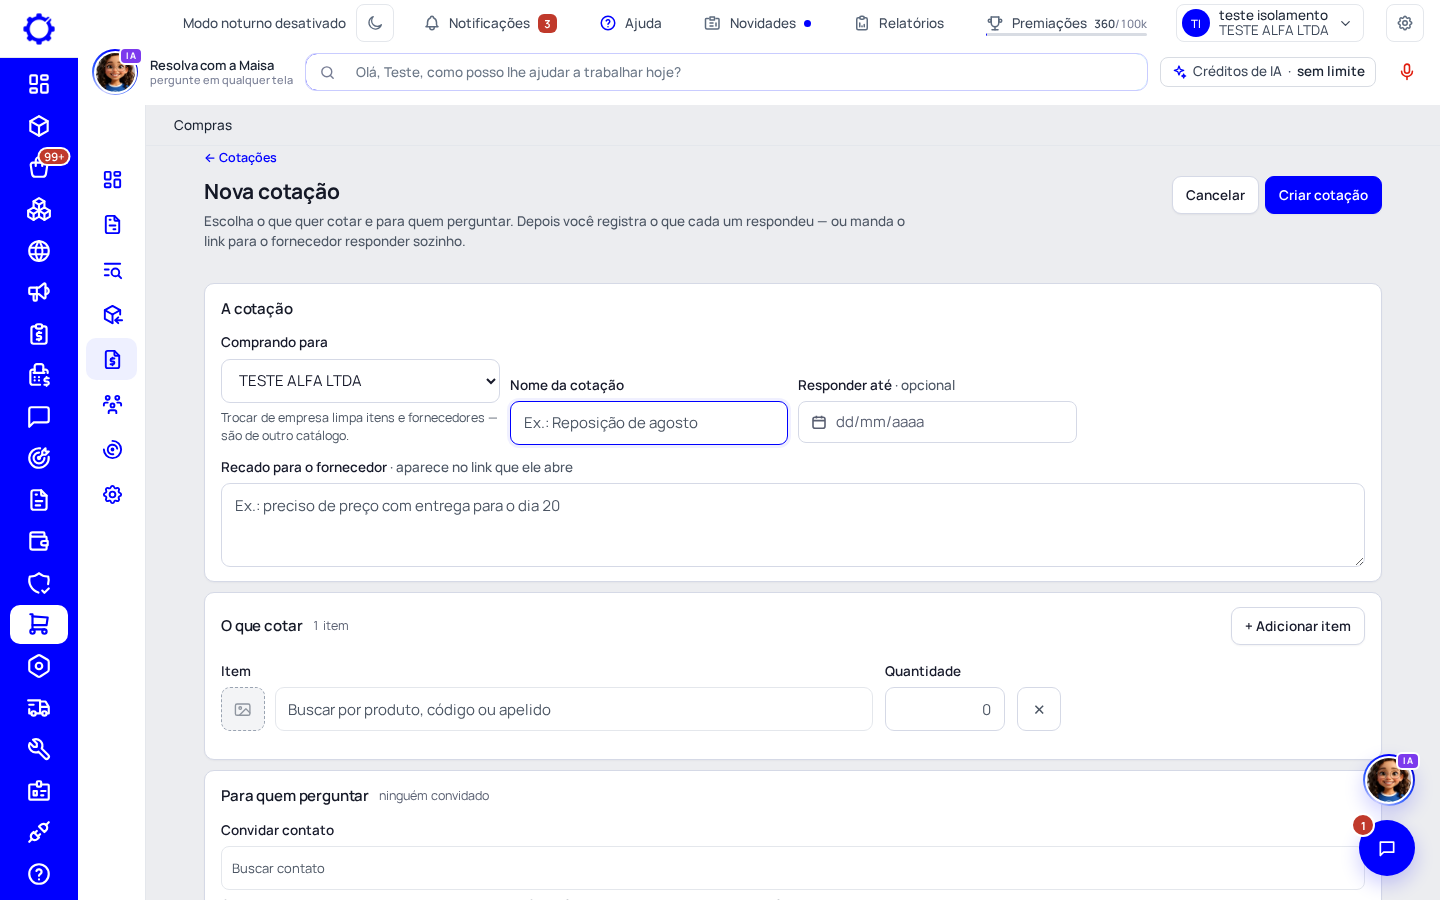Open Ajuda help menu item
The width and height of the screenshot is (1440, 900).
pyautogui.click(x=631, y=23)
